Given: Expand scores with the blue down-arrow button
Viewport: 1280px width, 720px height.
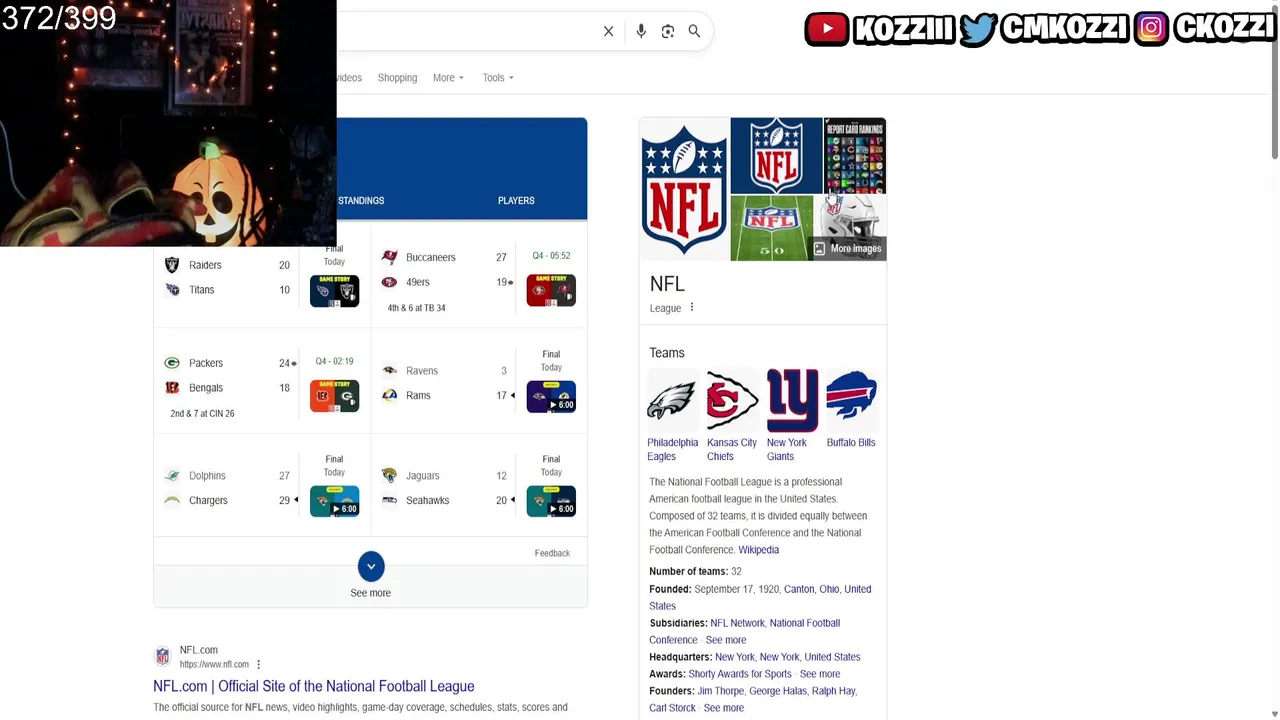Looking at the screenshot, I should pos(371,566).
